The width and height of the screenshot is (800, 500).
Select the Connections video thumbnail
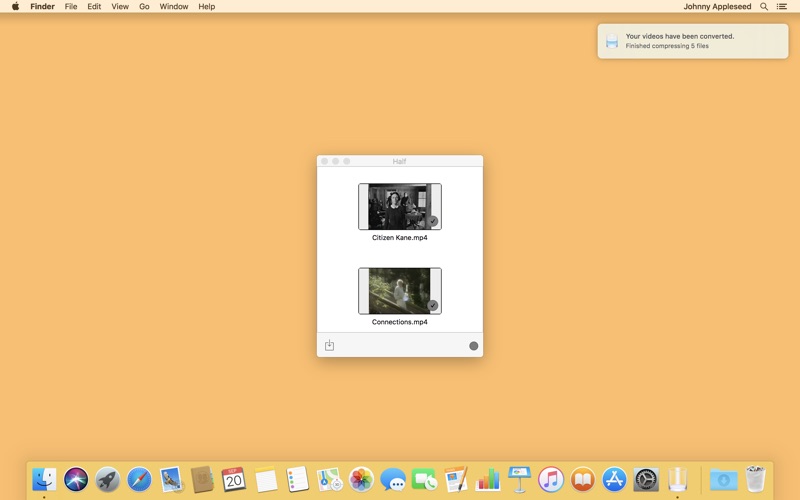[400, 291]
